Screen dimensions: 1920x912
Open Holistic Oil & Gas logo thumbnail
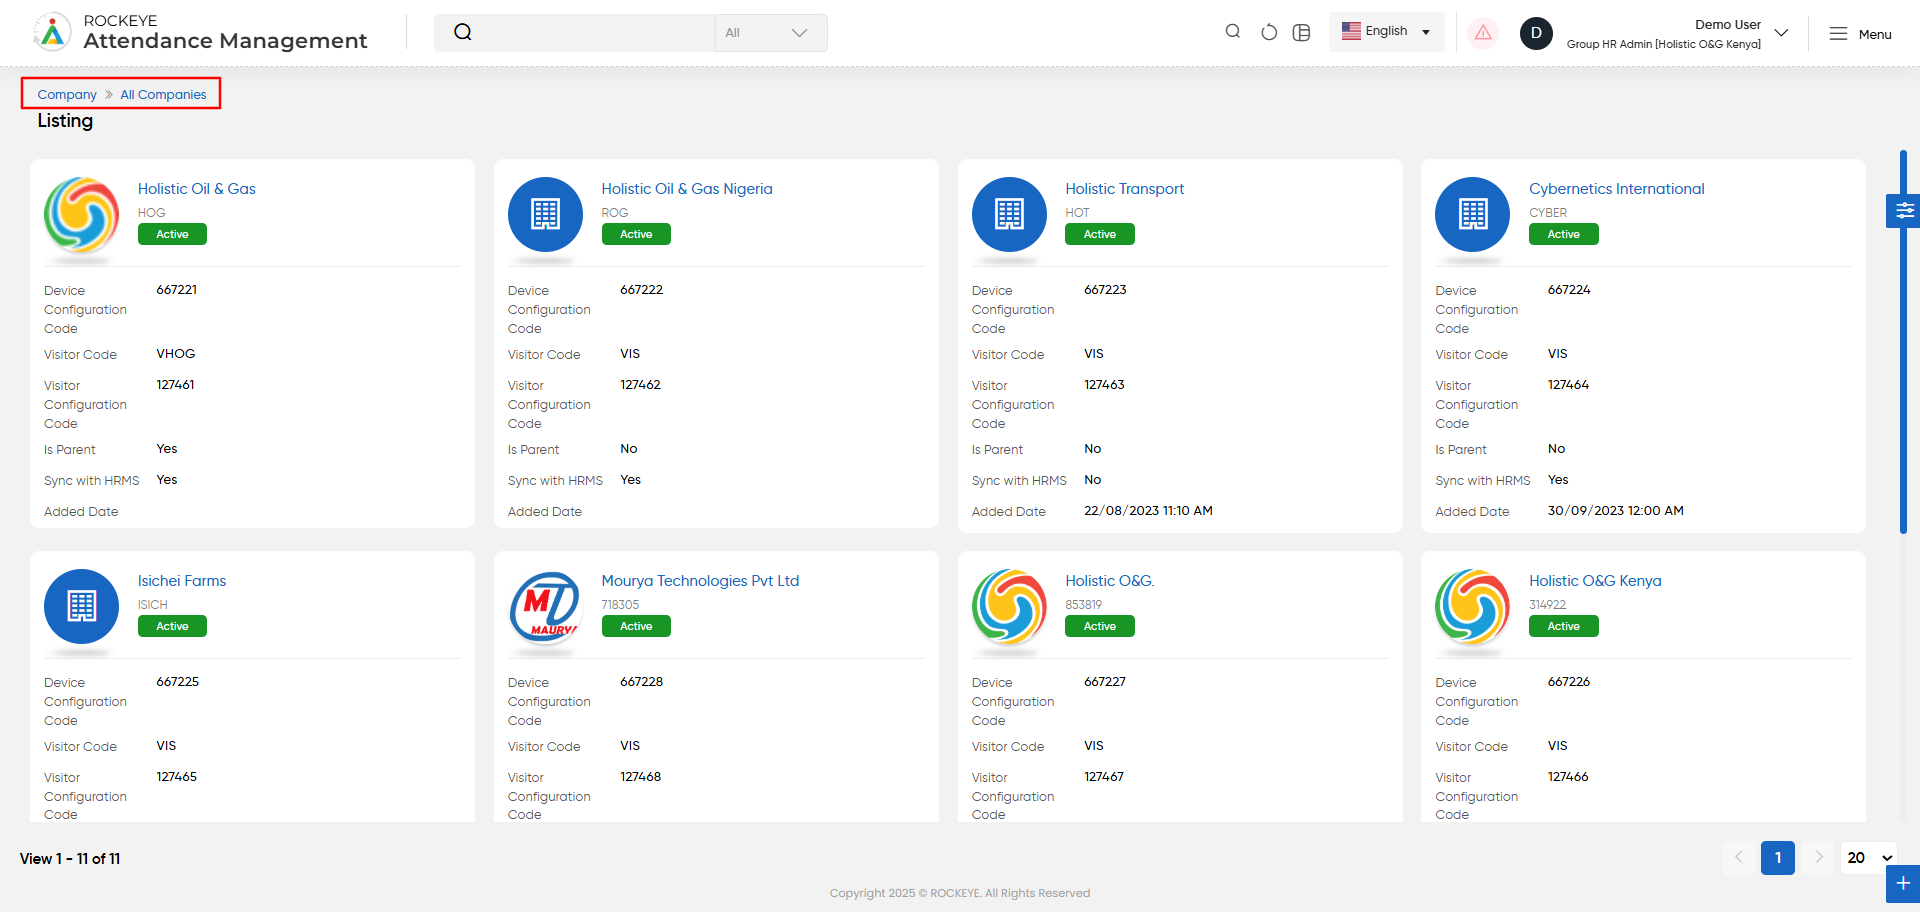81,214
